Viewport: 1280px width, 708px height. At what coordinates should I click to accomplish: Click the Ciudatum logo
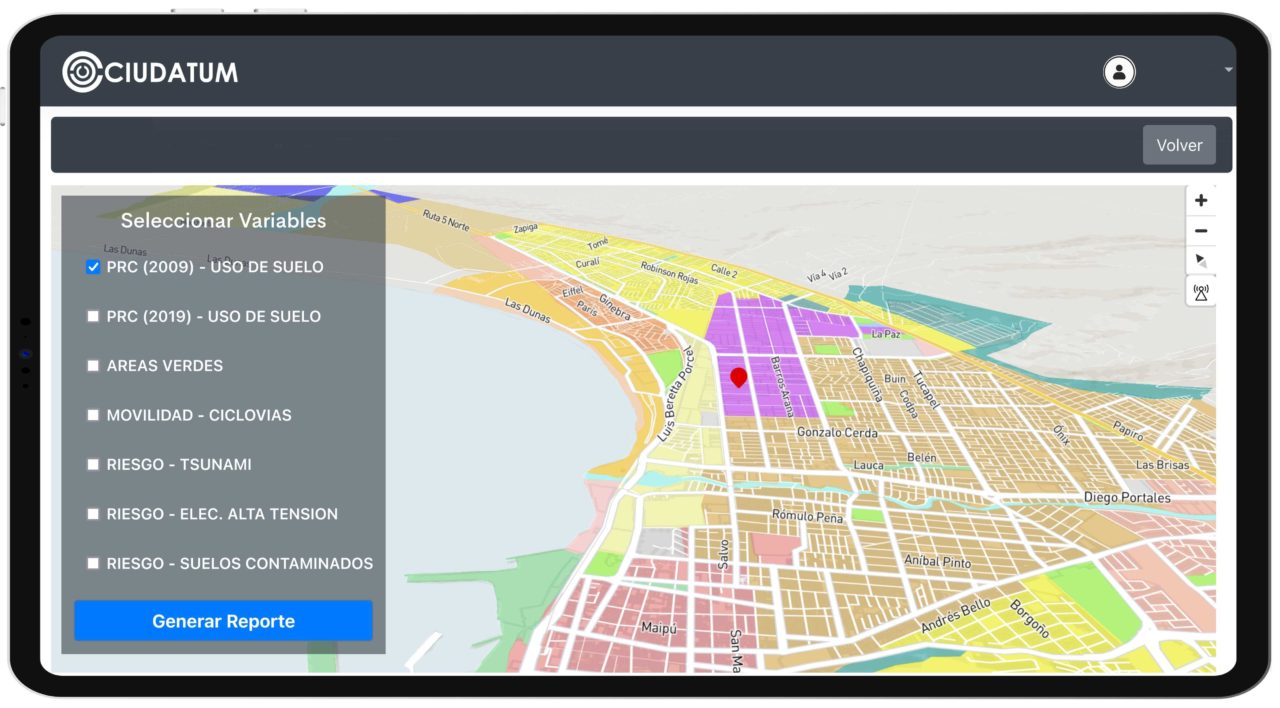tap(150, 72)
